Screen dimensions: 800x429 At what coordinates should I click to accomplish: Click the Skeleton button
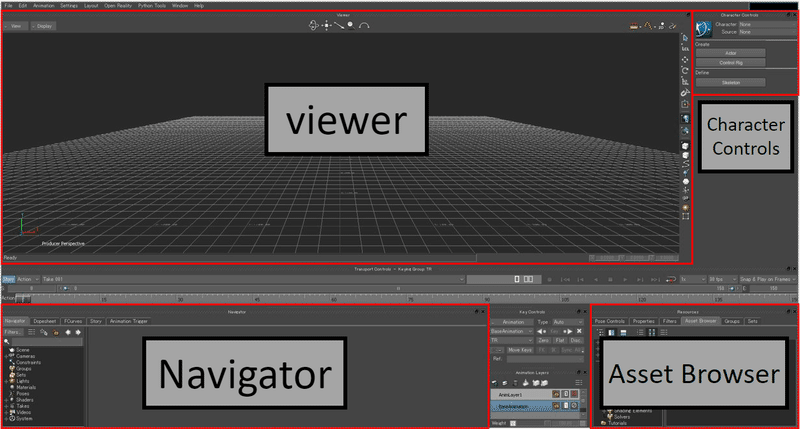click(x=731, y=83)
